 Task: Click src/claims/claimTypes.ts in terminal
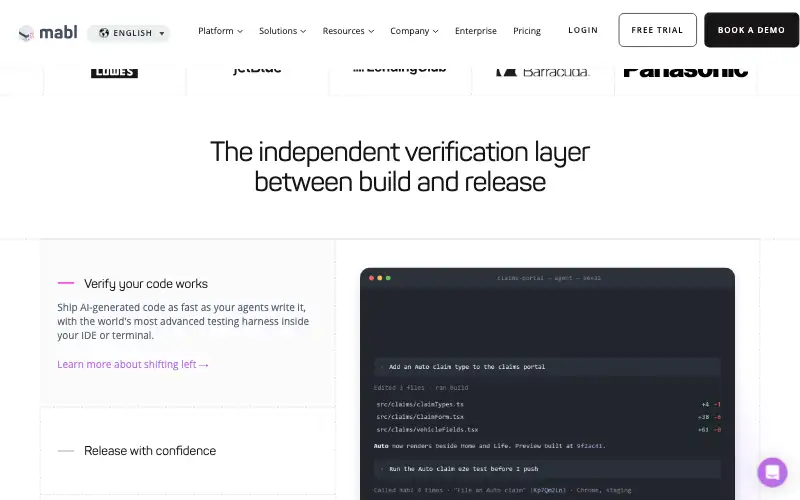[420, 405]
